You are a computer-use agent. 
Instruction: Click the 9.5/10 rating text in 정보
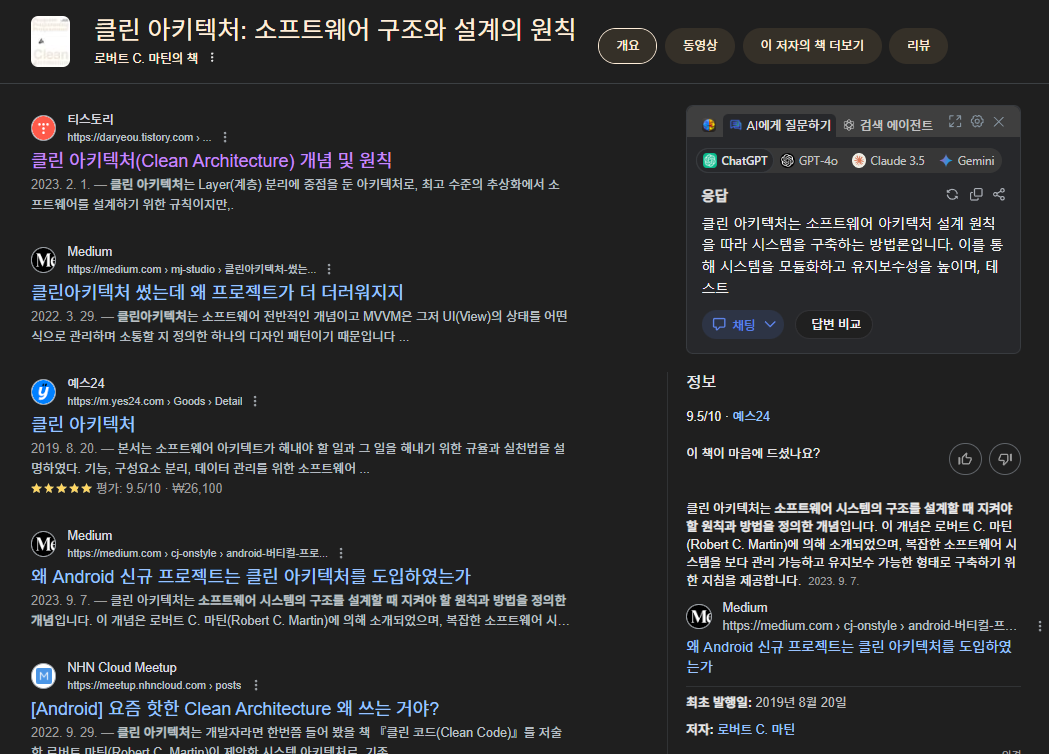[x=703, y=416]
